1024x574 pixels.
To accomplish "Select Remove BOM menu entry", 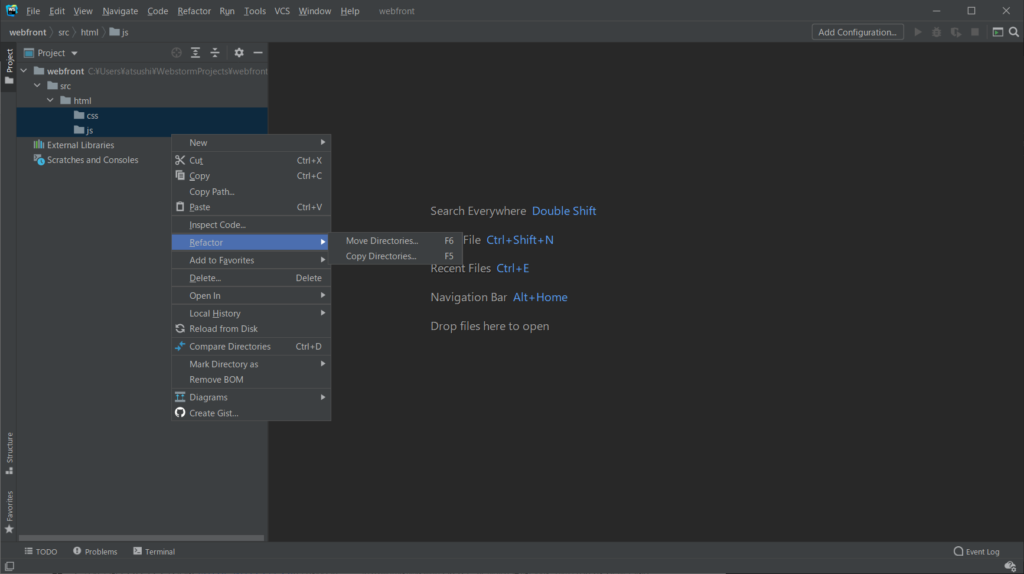I will pyautogui.click(x=251, y=379).
